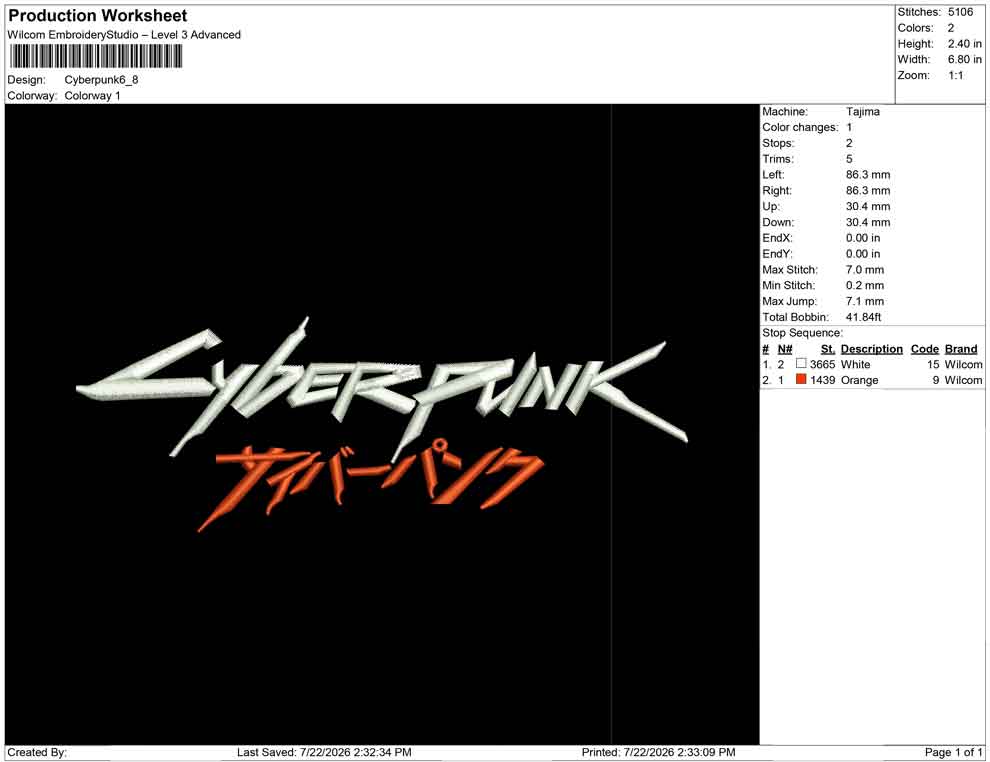Click the Stop Sequence heading
This screenshot has width=990, height=762.
click(802, 333)
